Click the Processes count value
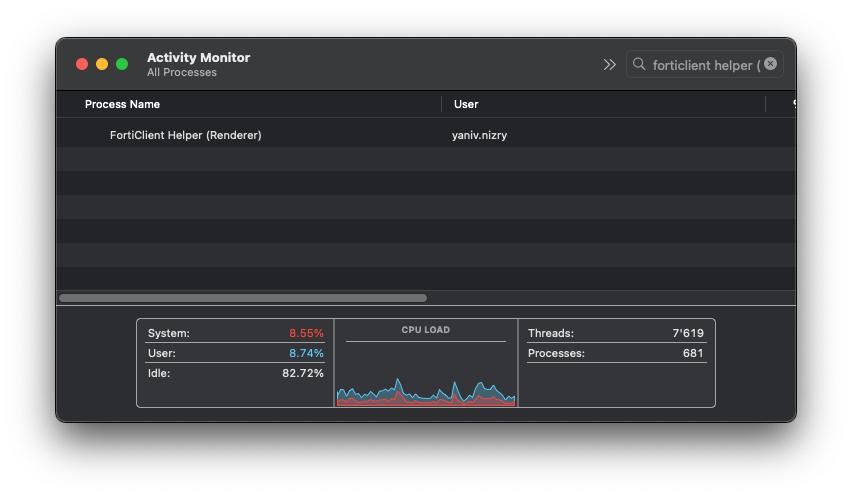 pyautogui.click(x=693, y=353)
